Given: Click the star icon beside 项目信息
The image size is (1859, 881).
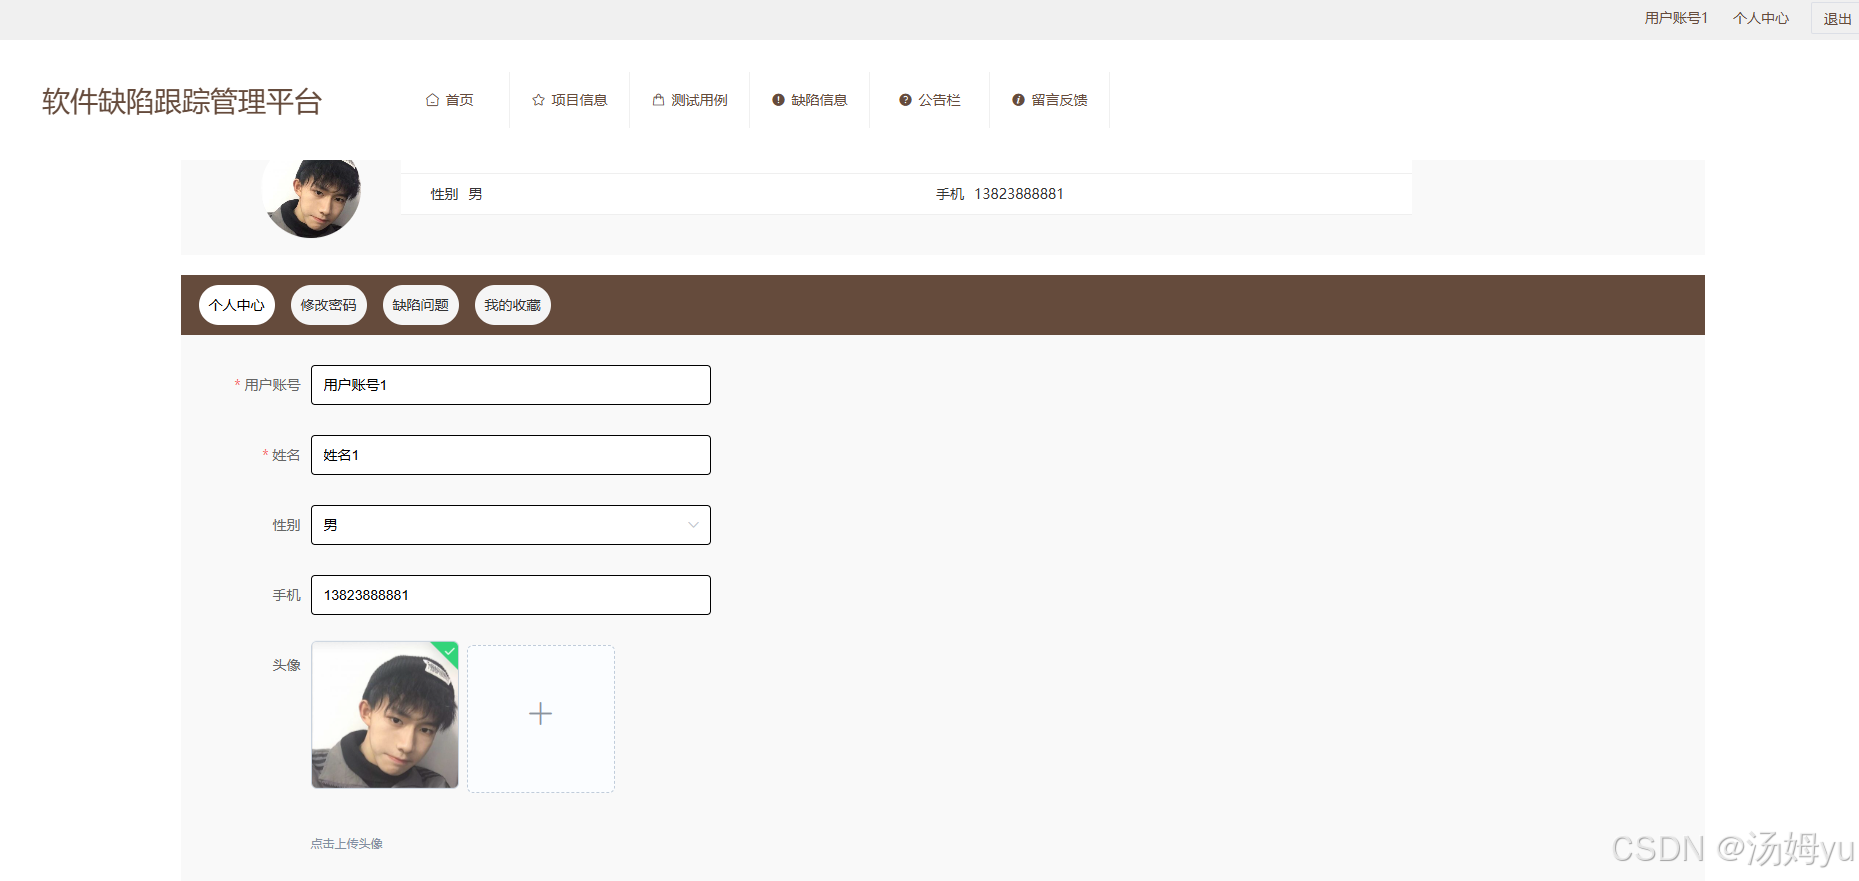Looking at the screenshot, I should click(x=539, y=100).
